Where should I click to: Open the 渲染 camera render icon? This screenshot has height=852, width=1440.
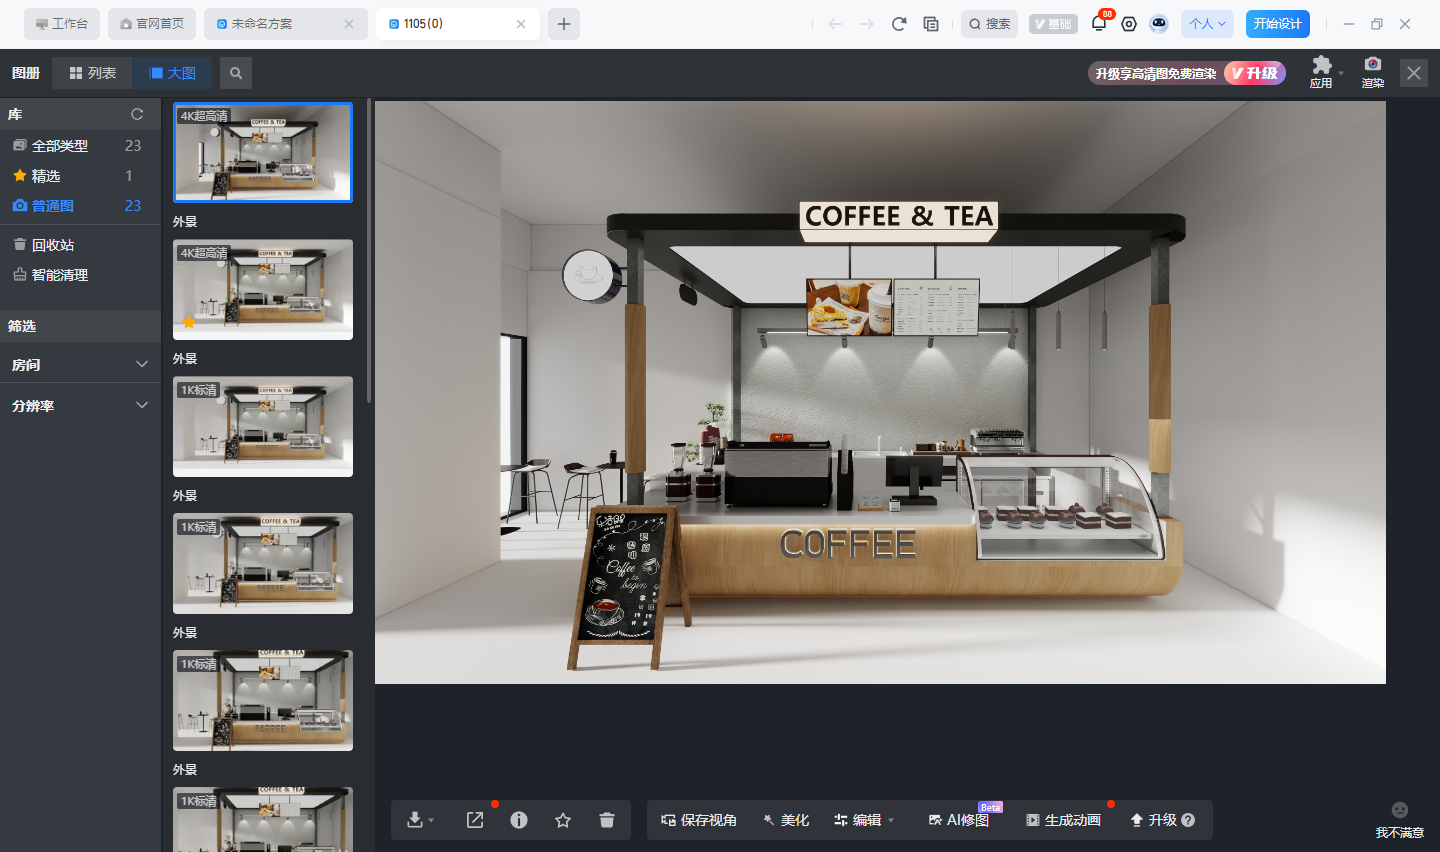coord(1372,66)
